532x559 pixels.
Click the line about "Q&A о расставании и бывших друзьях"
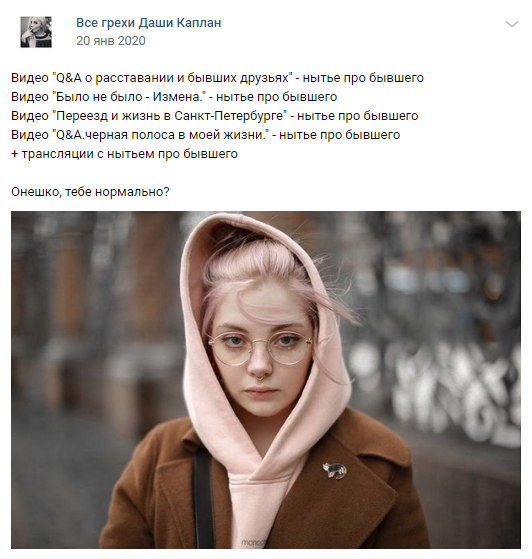(217, 78)
